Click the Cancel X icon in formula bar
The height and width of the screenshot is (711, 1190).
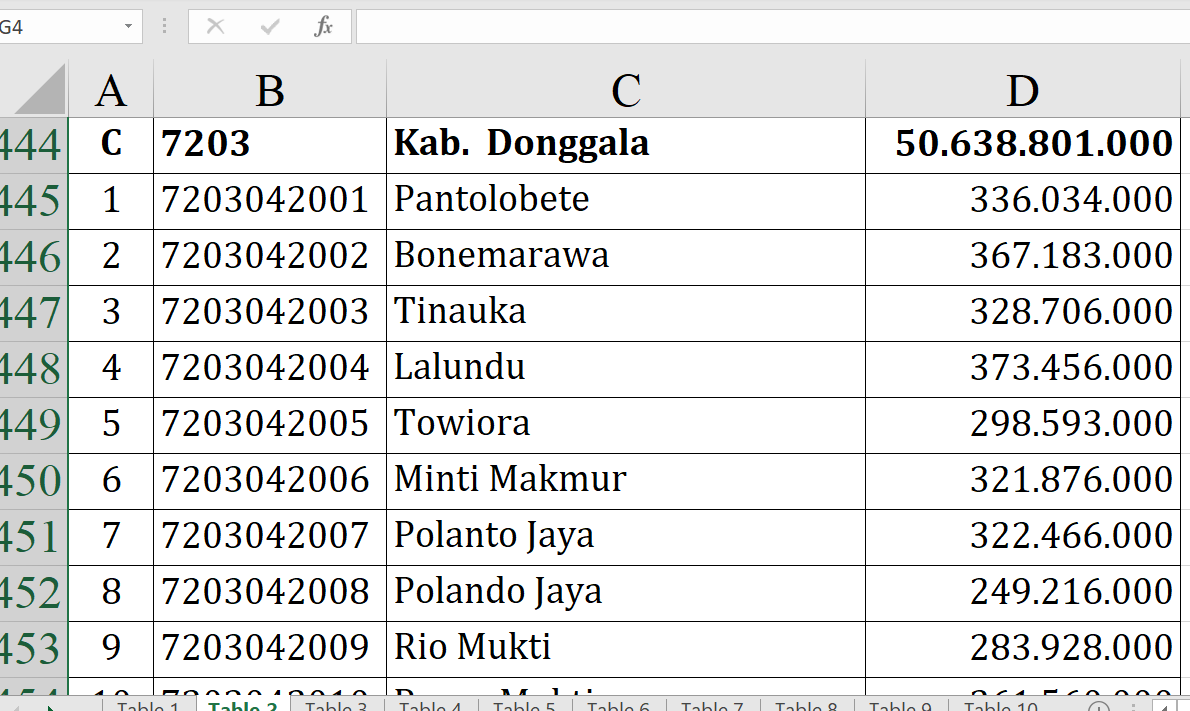[x=215, y=27]
